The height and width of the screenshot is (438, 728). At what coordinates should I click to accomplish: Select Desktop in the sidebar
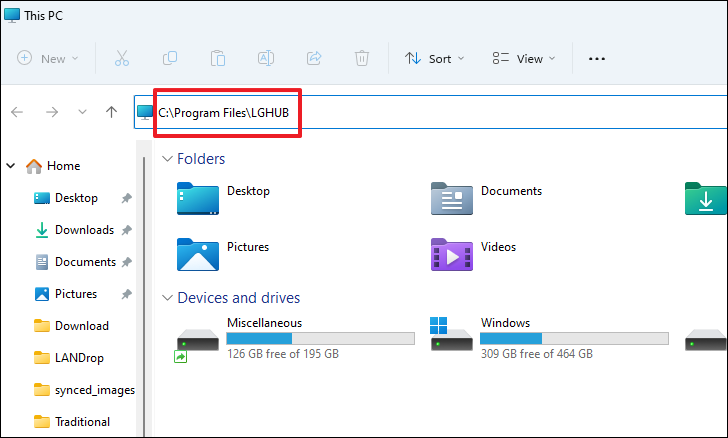66,198
